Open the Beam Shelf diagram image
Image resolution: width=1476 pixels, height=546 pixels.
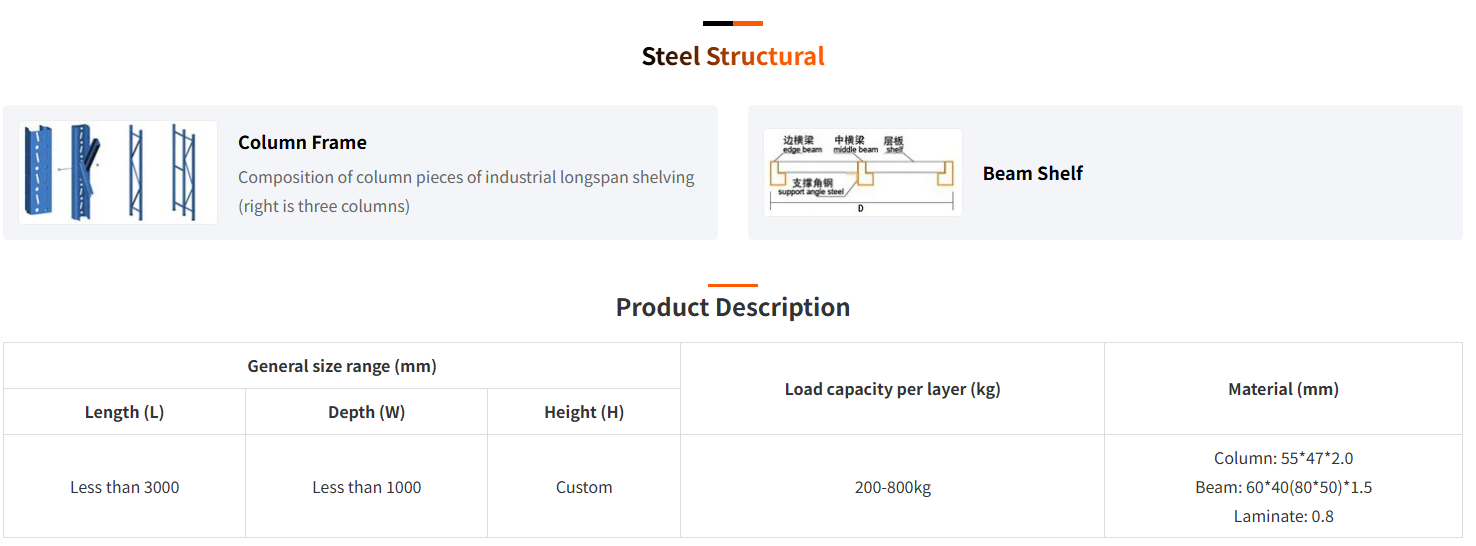pos(862,172)
